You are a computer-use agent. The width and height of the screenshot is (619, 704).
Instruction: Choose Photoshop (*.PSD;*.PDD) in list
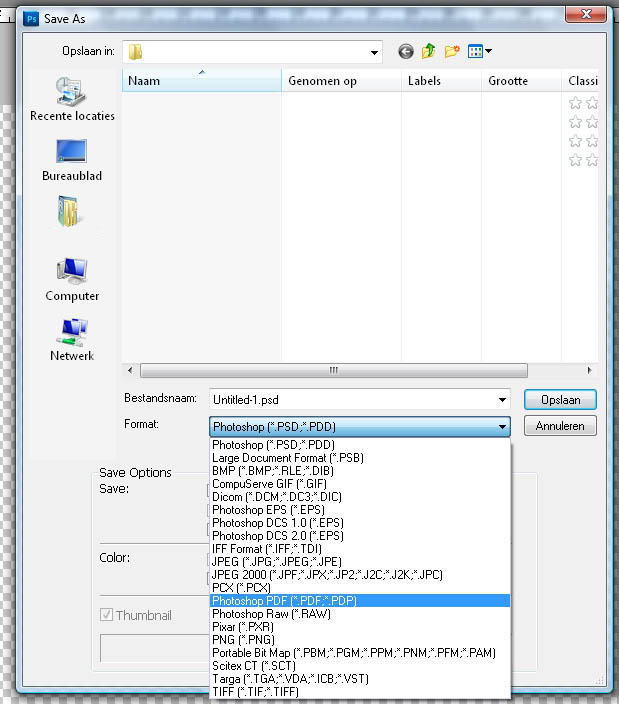coord(360,445)
